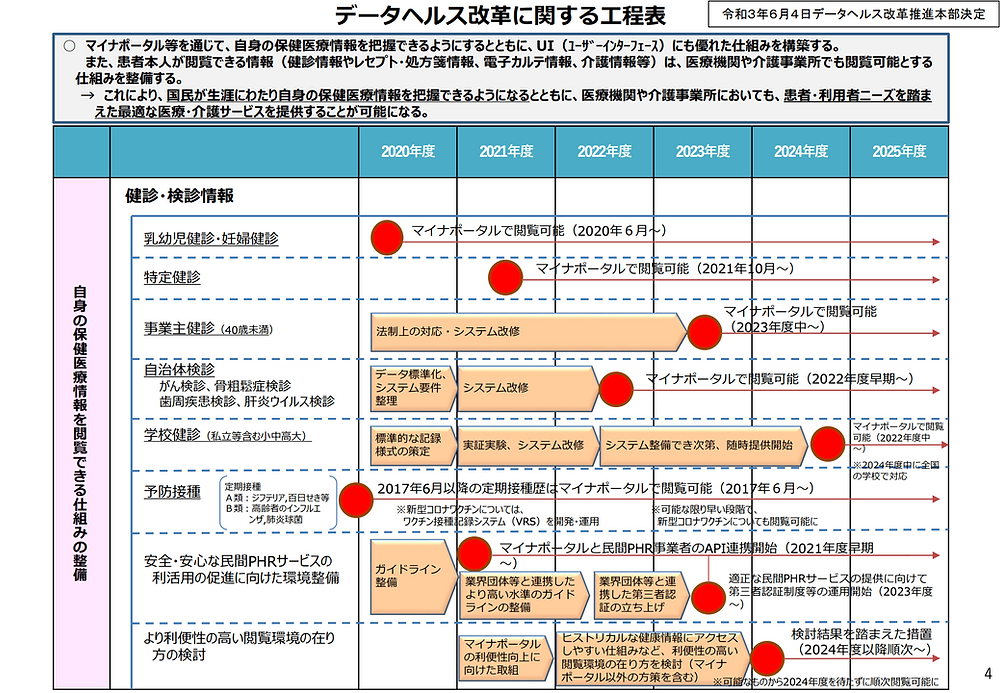The height and width of the screenshot is (693, 1000).
Task: Click note ※可能なものから2024年度を待たずに順次閲覧可能に
Action: pyautogui.click(x=826, y=682)
